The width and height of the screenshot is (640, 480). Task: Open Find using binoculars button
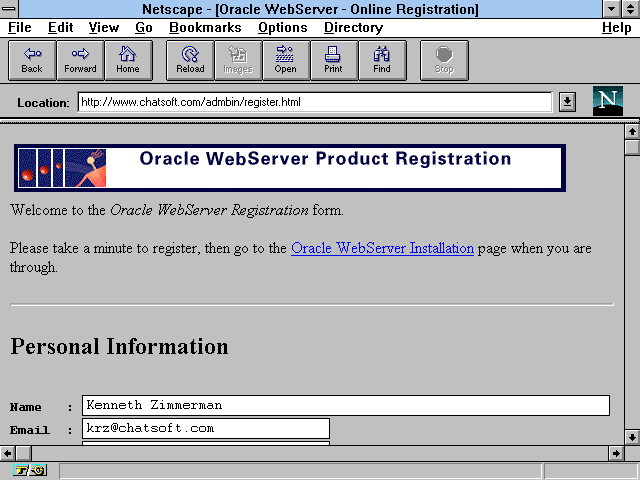[x=382, y=60]
